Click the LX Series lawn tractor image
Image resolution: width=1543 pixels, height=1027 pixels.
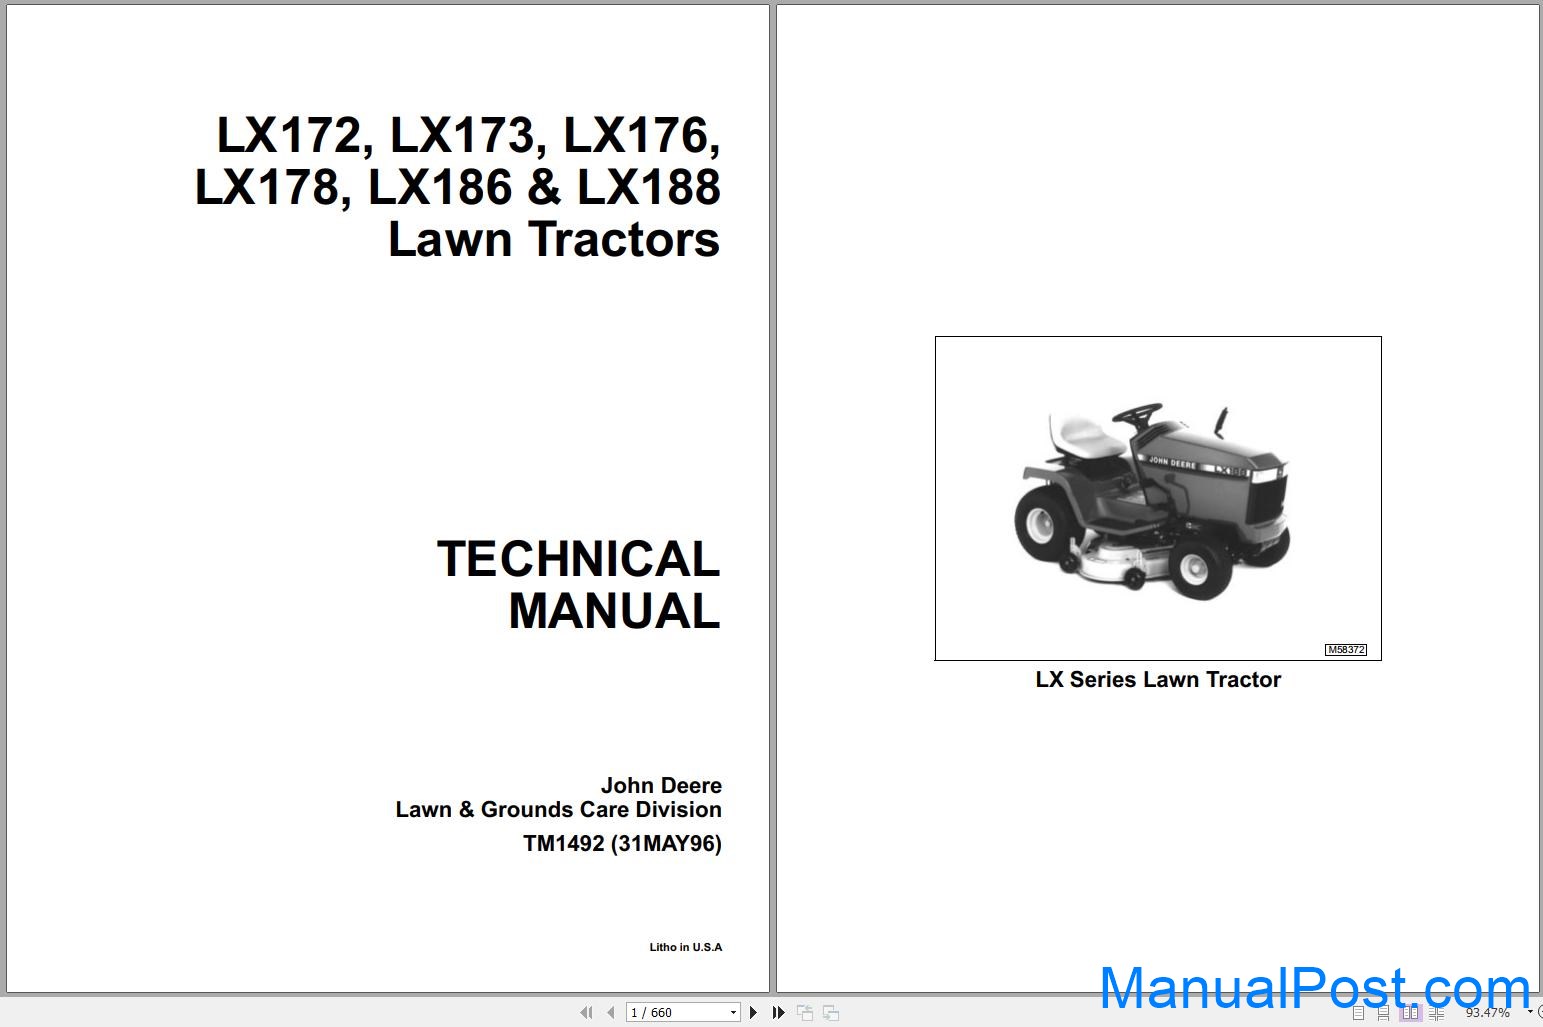click(x=1158, y=498)
